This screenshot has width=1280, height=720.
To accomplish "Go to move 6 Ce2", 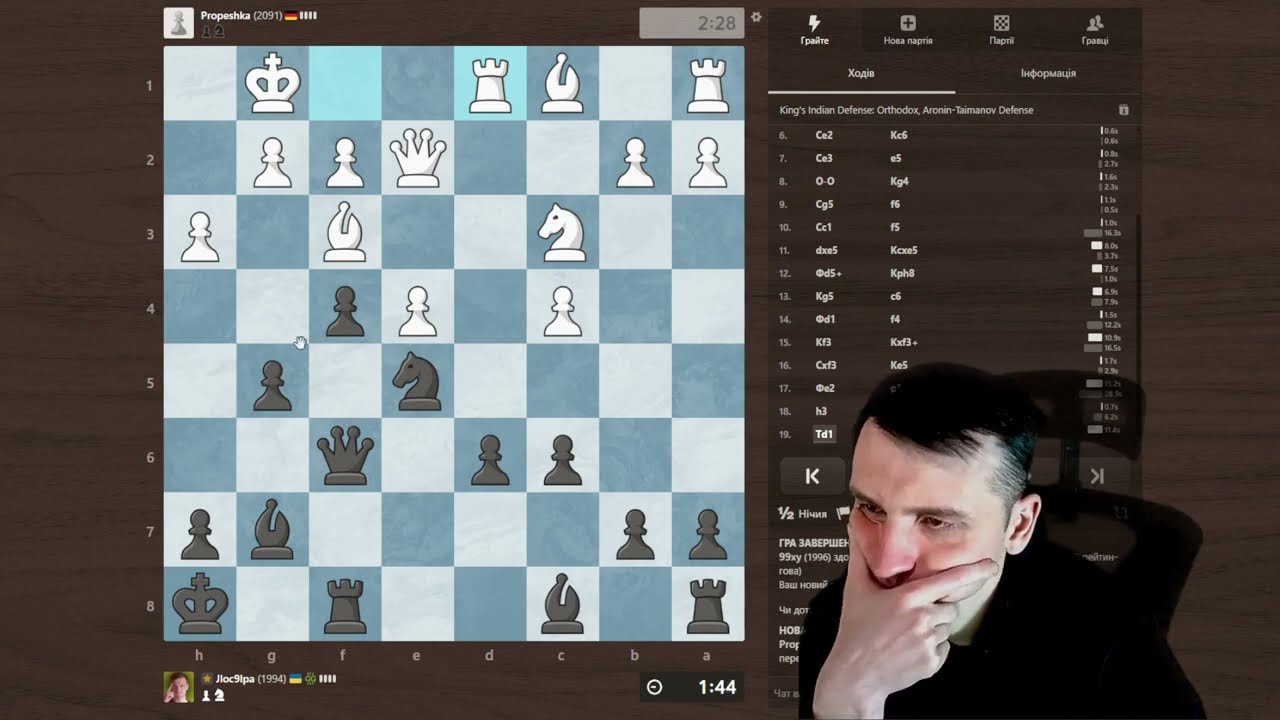I will coord(824,135).
